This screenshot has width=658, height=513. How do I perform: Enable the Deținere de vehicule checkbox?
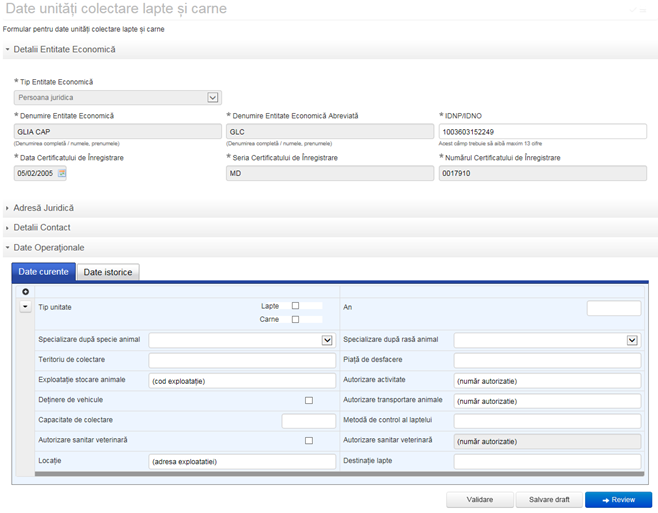pos(309,400)
